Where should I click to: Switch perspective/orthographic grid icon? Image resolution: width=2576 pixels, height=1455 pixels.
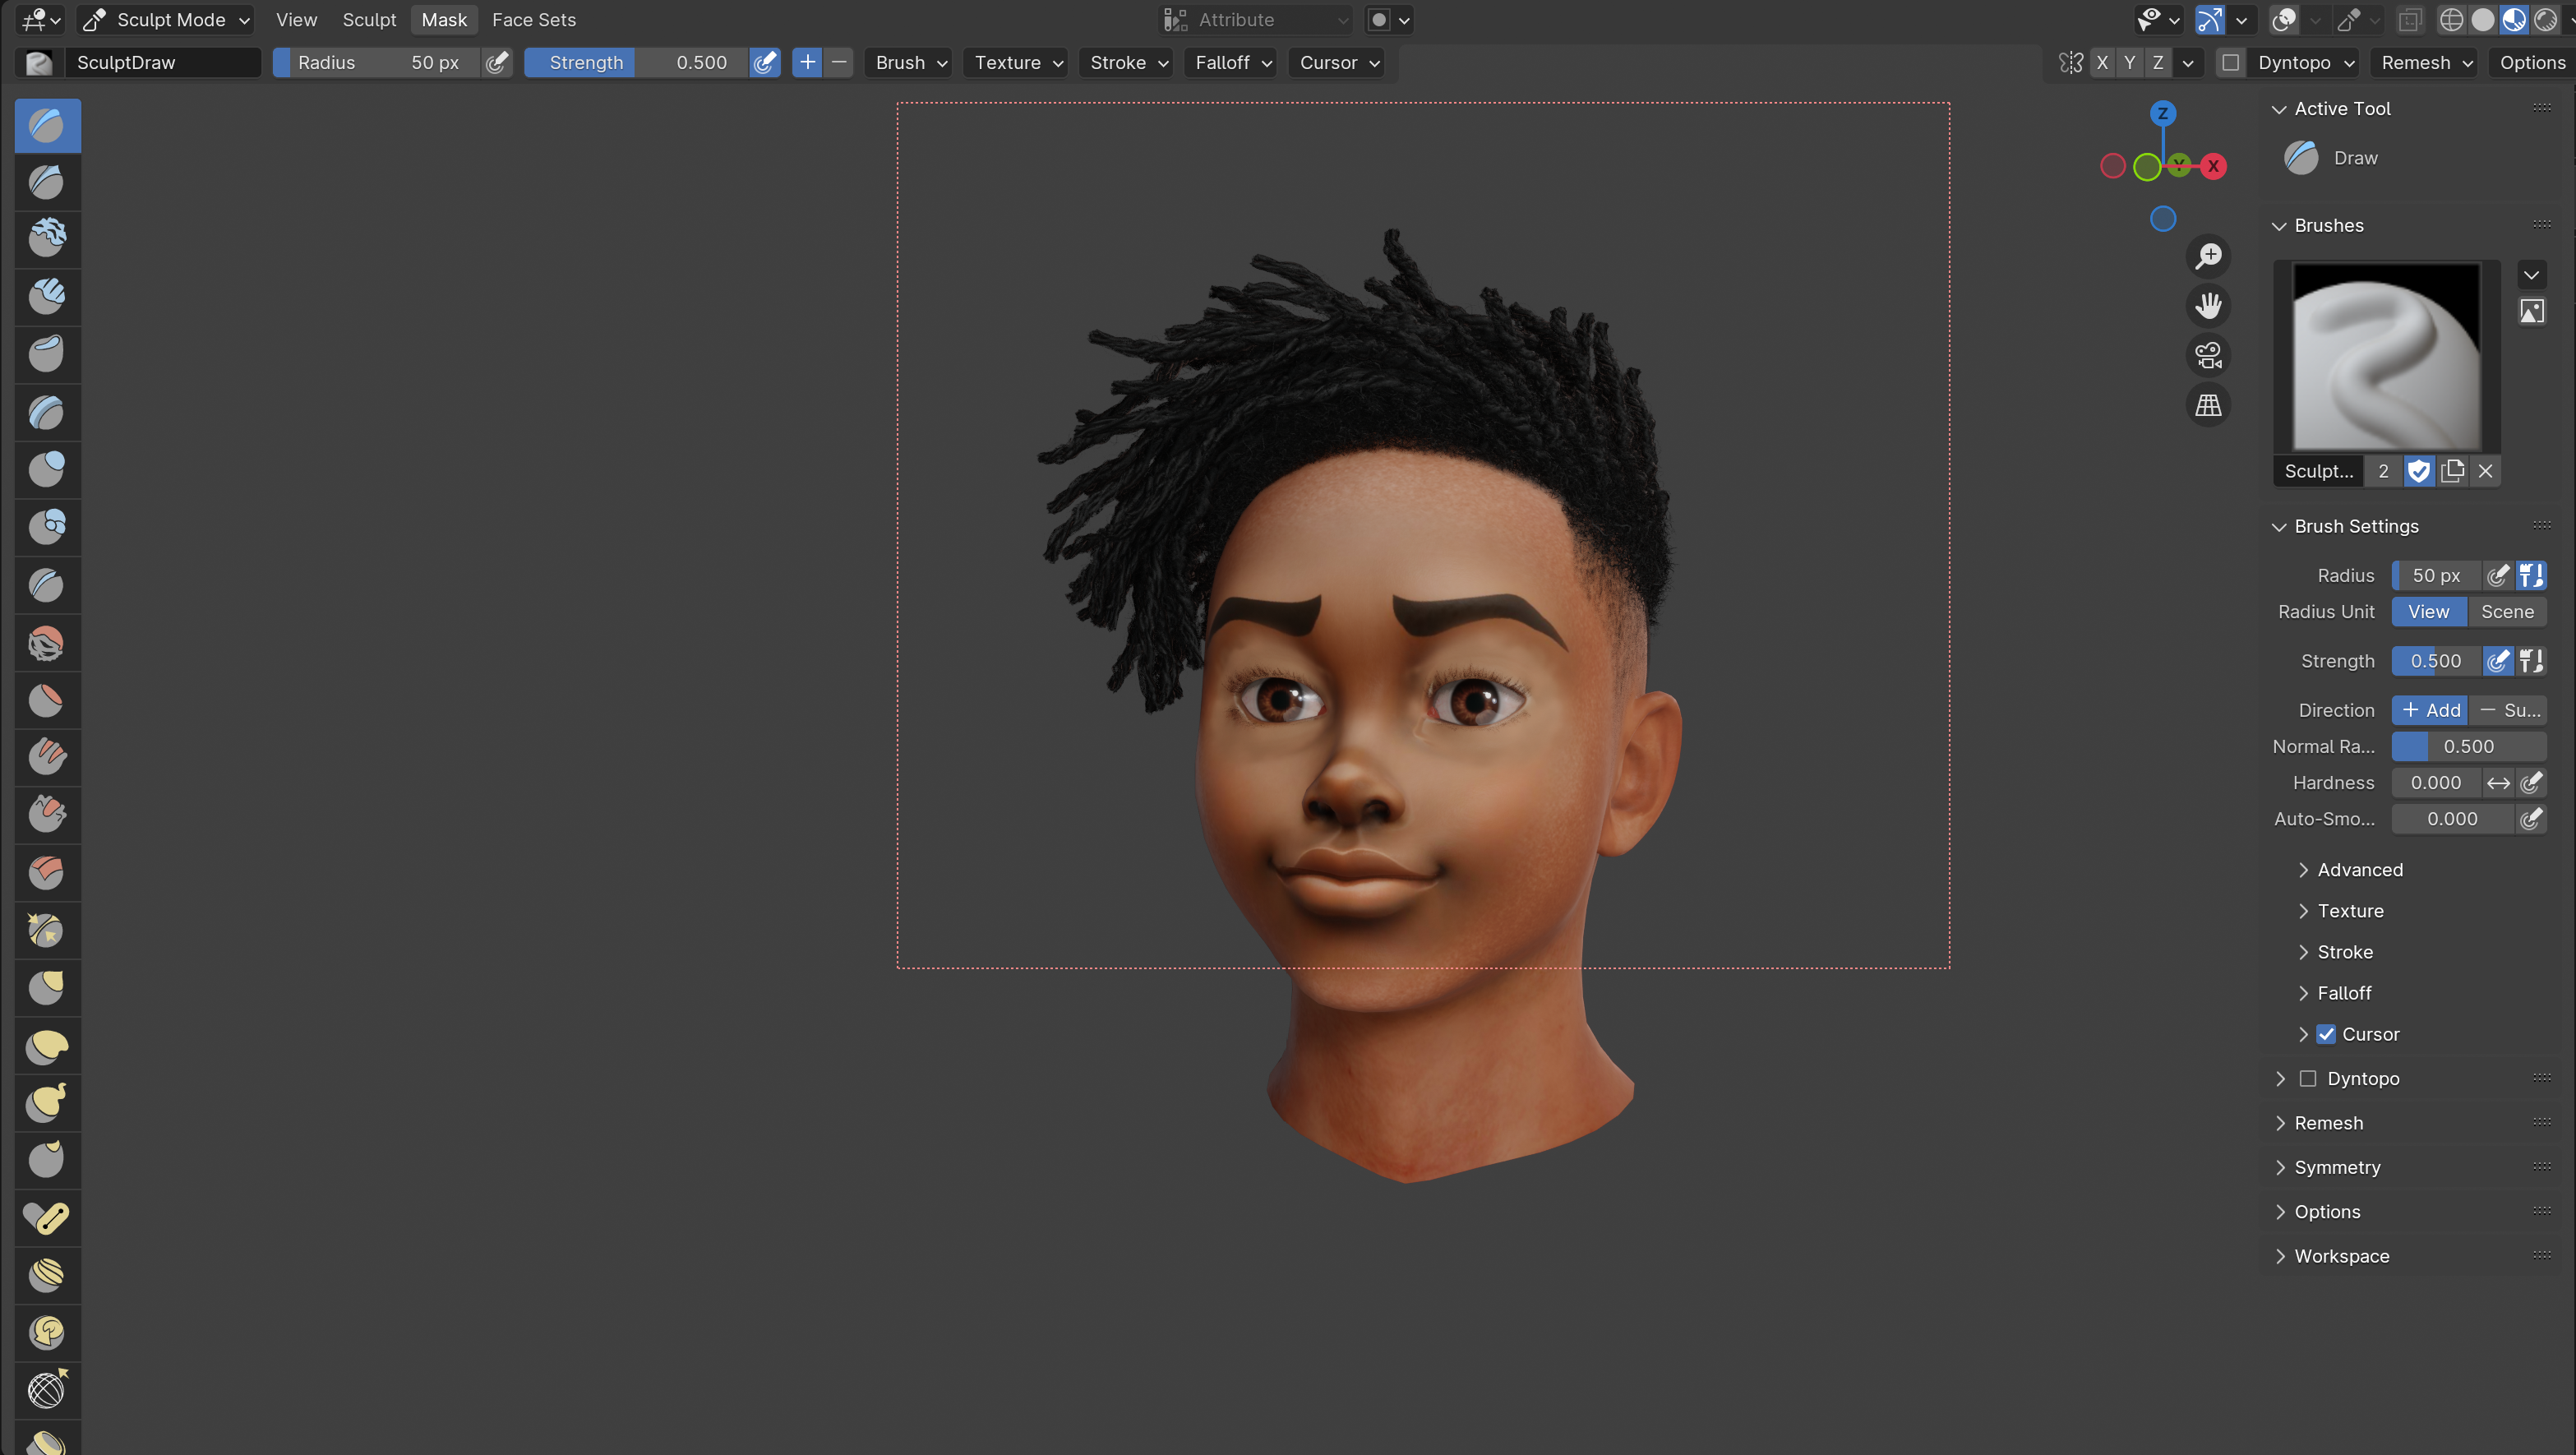pos(2208,405)
